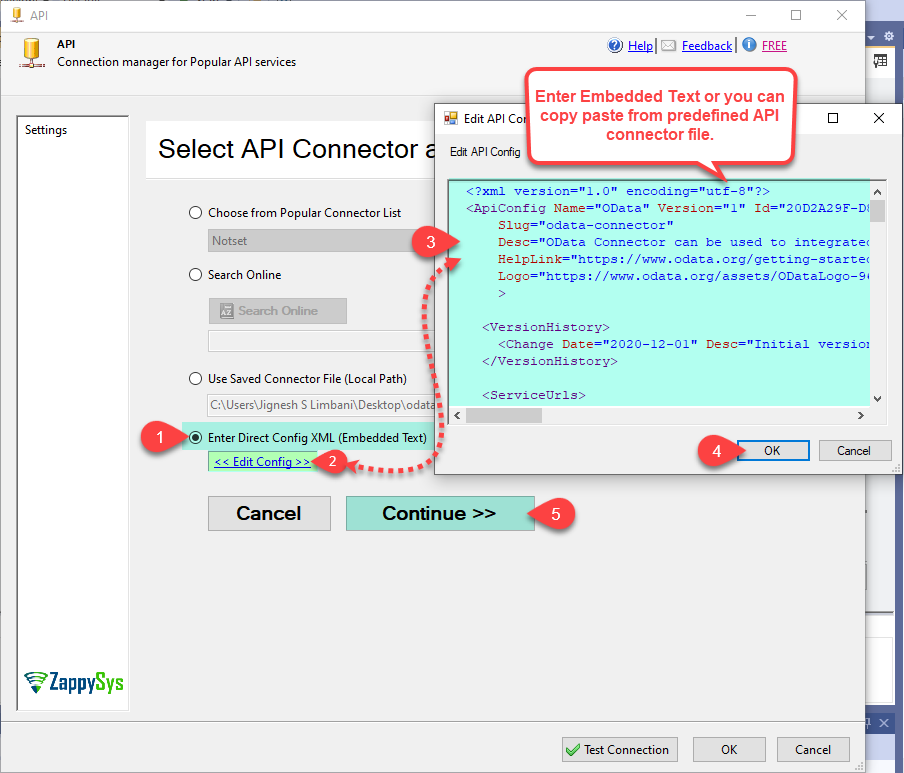Click the Edit API Config dialog title icon
The width and height of the screenshot is (904, 773).
(x=450, y=118)
